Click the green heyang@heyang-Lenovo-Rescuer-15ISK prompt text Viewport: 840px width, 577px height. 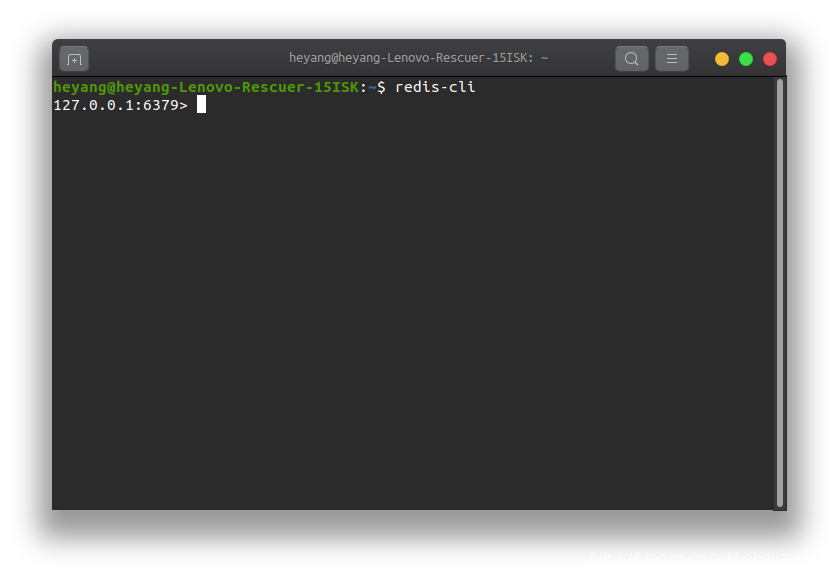tap(206, 87)
